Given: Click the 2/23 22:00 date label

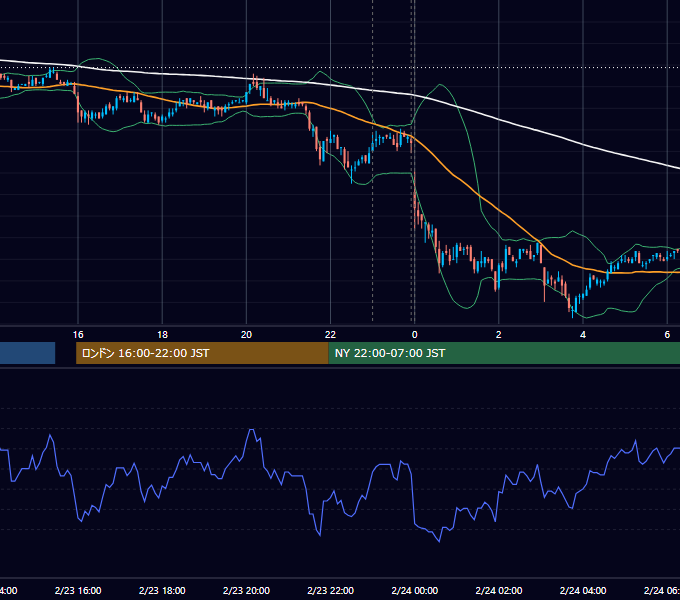Looking at the screenshot, I should point(330,590).
